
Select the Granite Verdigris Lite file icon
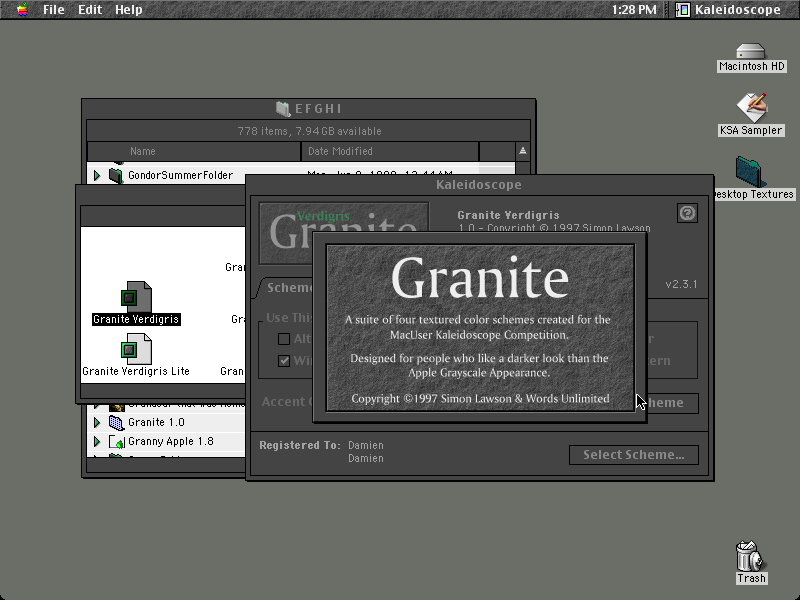(136, 349)
